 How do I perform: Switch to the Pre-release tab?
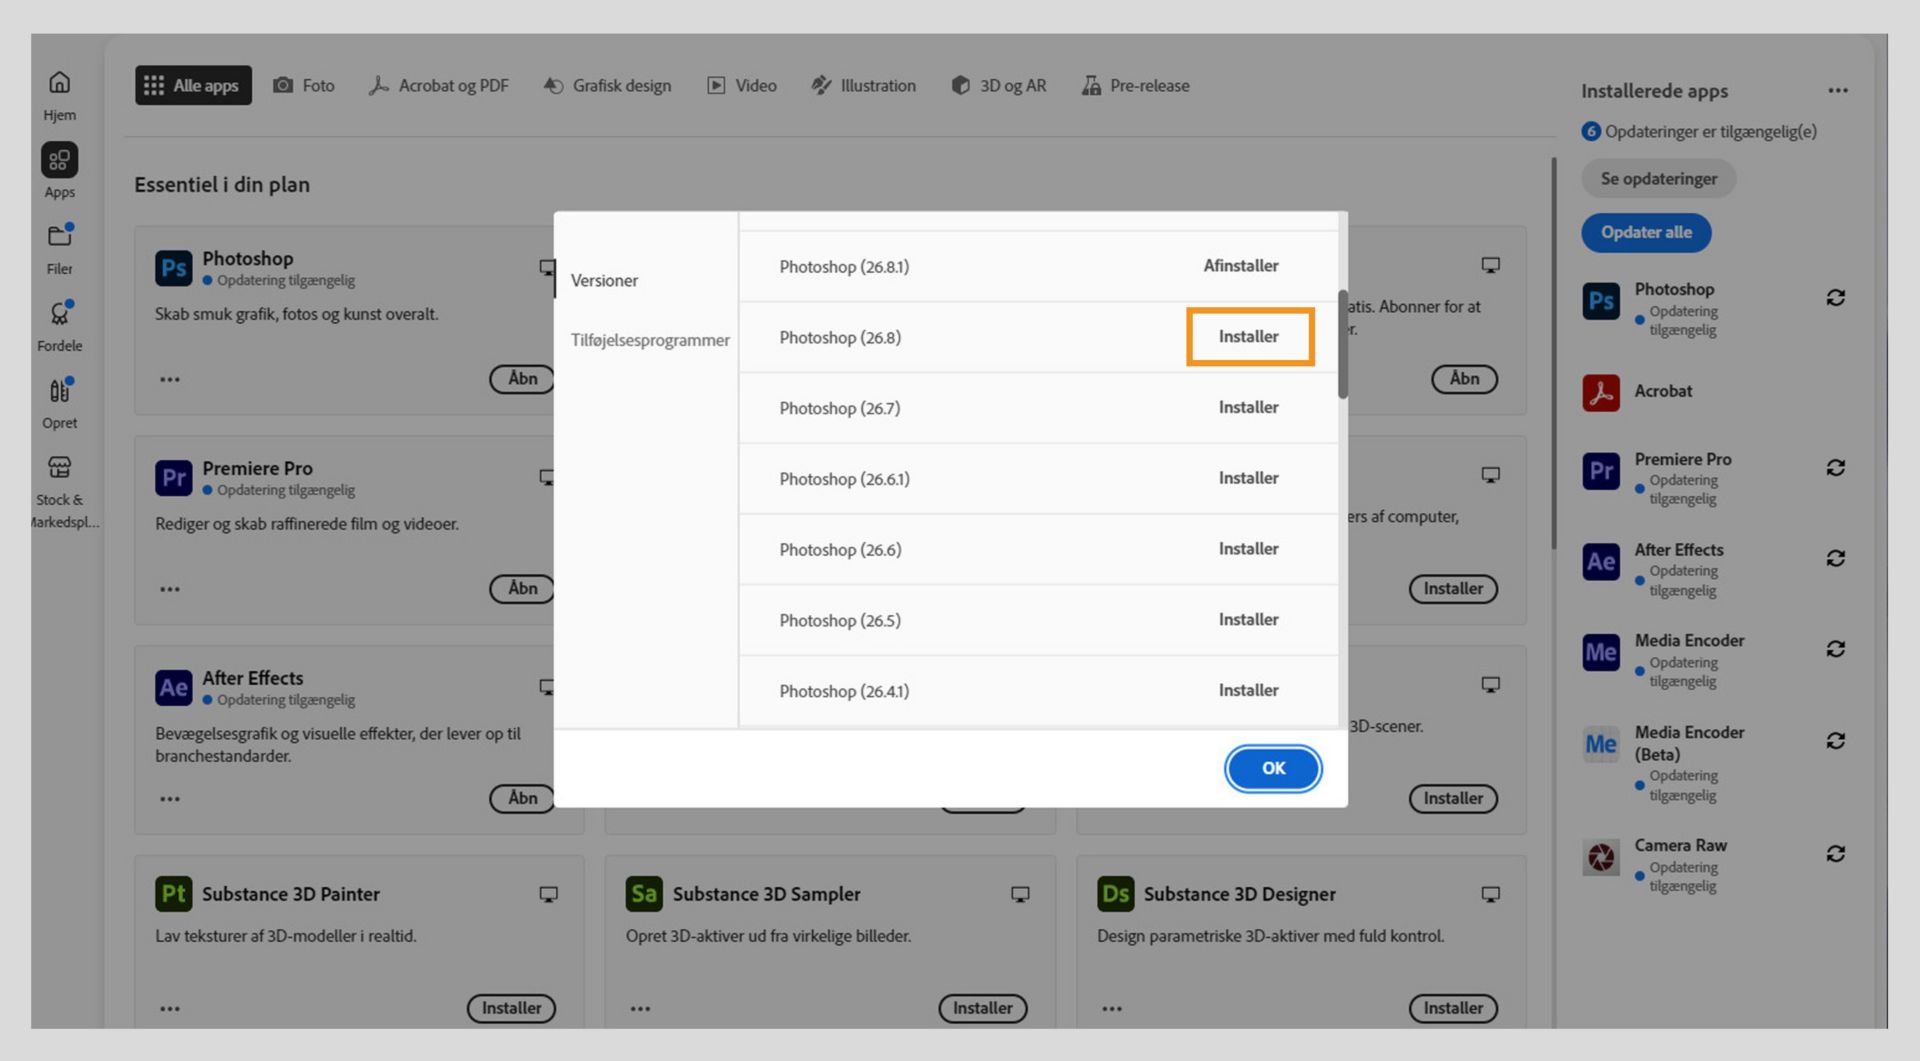[x=1136, y=86]
